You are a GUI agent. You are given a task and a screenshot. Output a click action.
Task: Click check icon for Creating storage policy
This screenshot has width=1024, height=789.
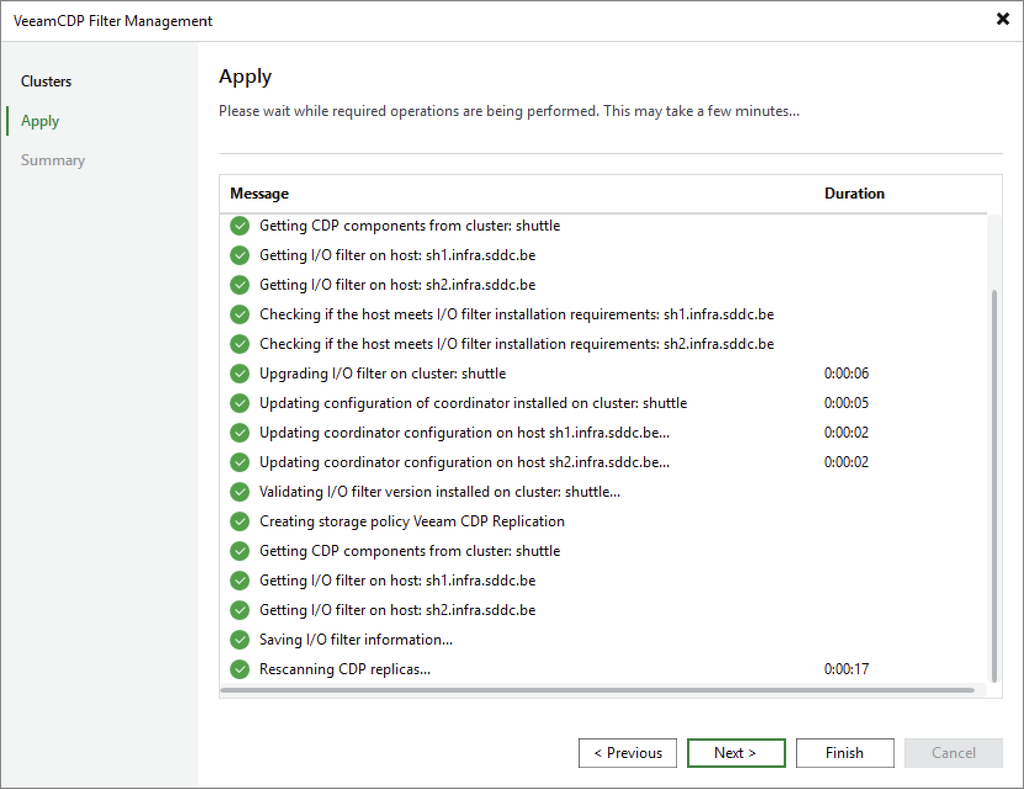coord(240,521)
